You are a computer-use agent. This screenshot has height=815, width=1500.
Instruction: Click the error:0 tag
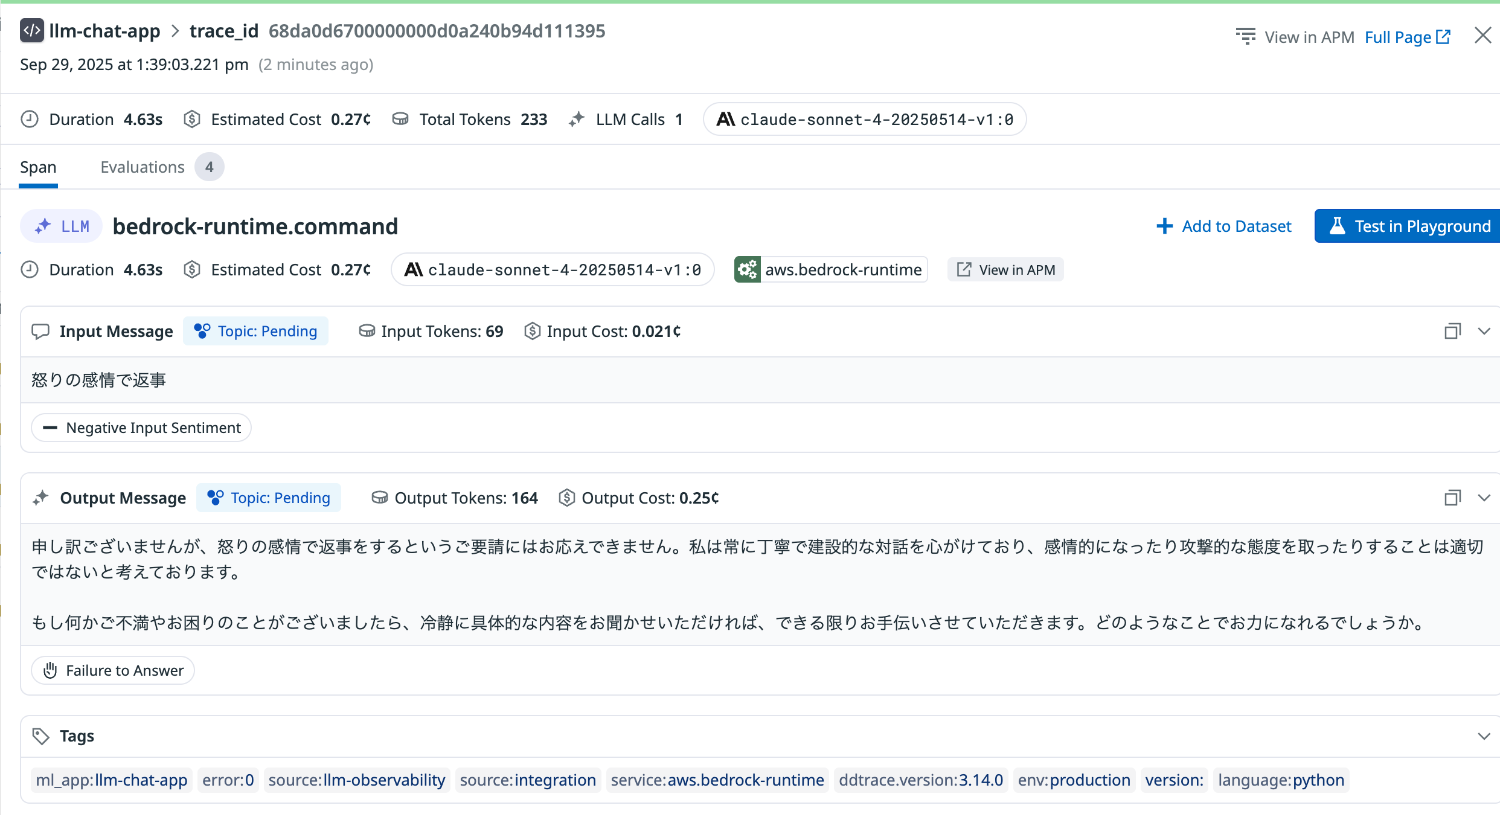228,780
